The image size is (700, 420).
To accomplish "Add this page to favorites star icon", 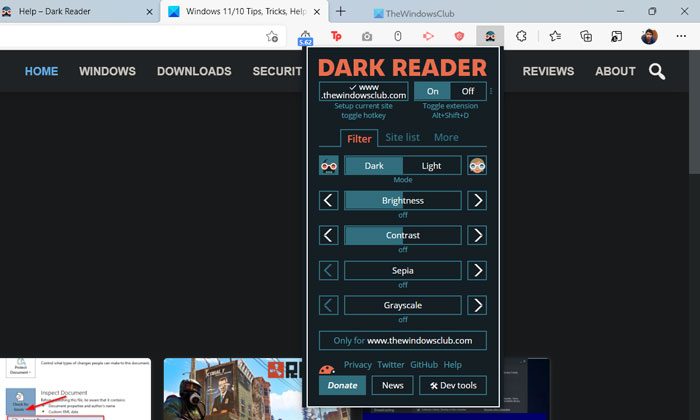I will tap(272, 36).
